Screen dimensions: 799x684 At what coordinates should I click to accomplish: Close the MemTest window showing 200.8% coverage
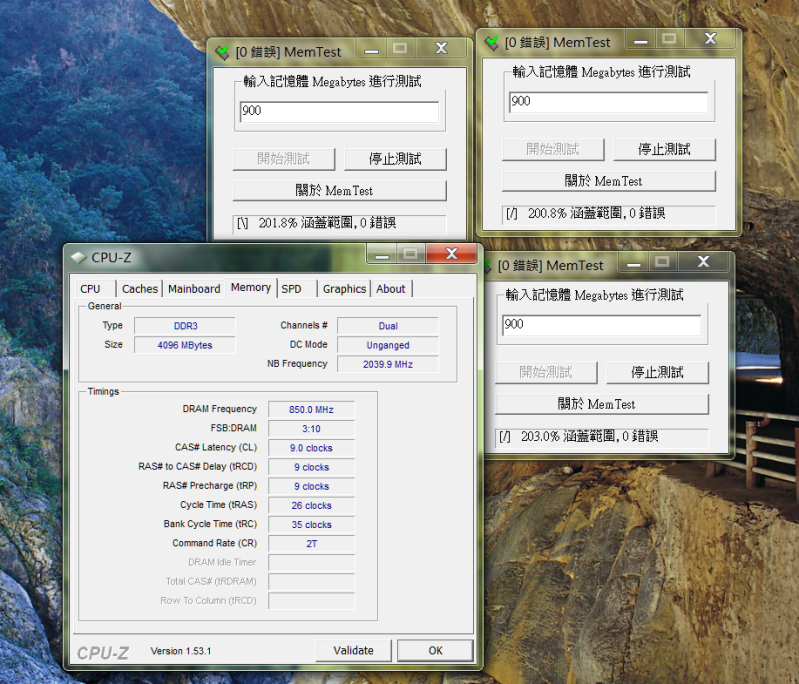click(x=711, y=39)
